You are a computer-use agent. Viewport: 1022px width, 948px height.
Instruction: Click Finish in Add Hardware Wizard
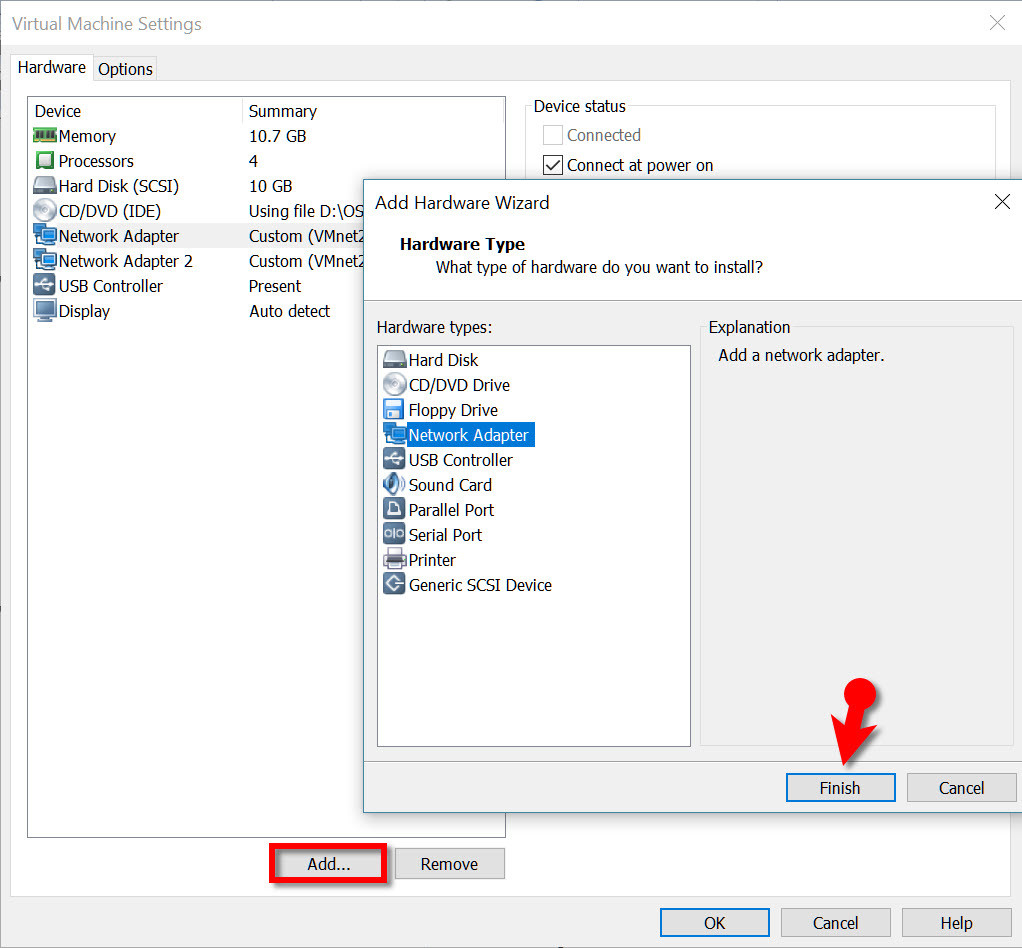(x=840, y=788)
